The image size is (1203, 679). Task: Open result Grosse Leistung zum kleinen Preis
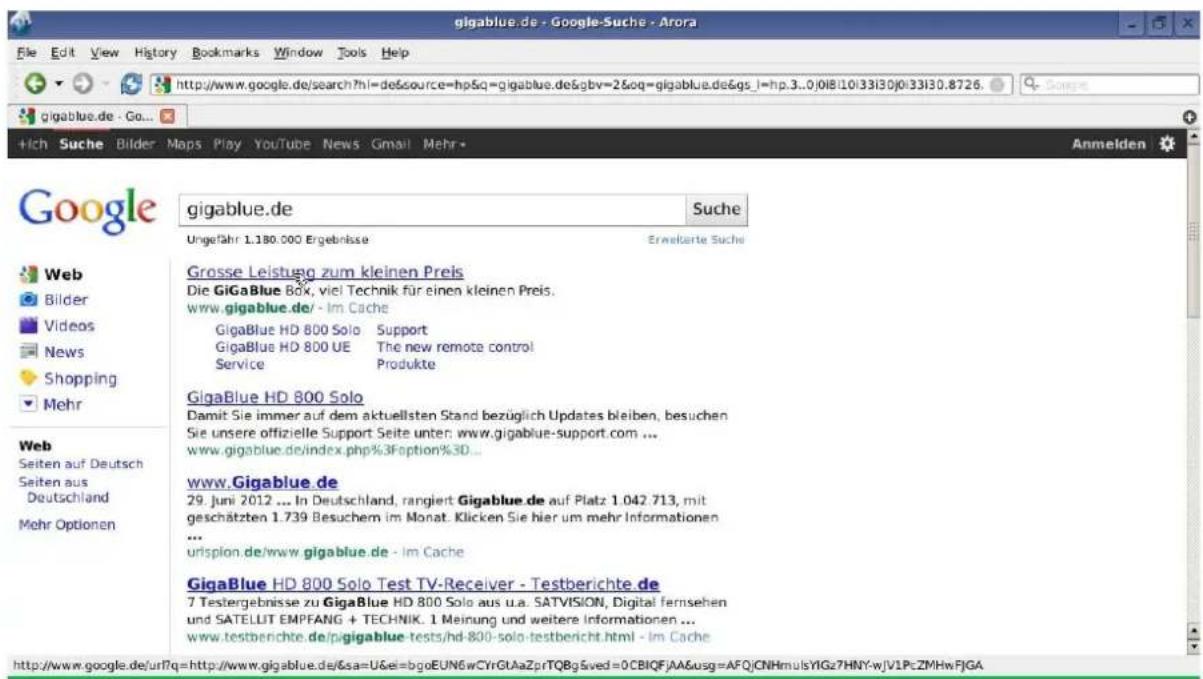point(325,272)
